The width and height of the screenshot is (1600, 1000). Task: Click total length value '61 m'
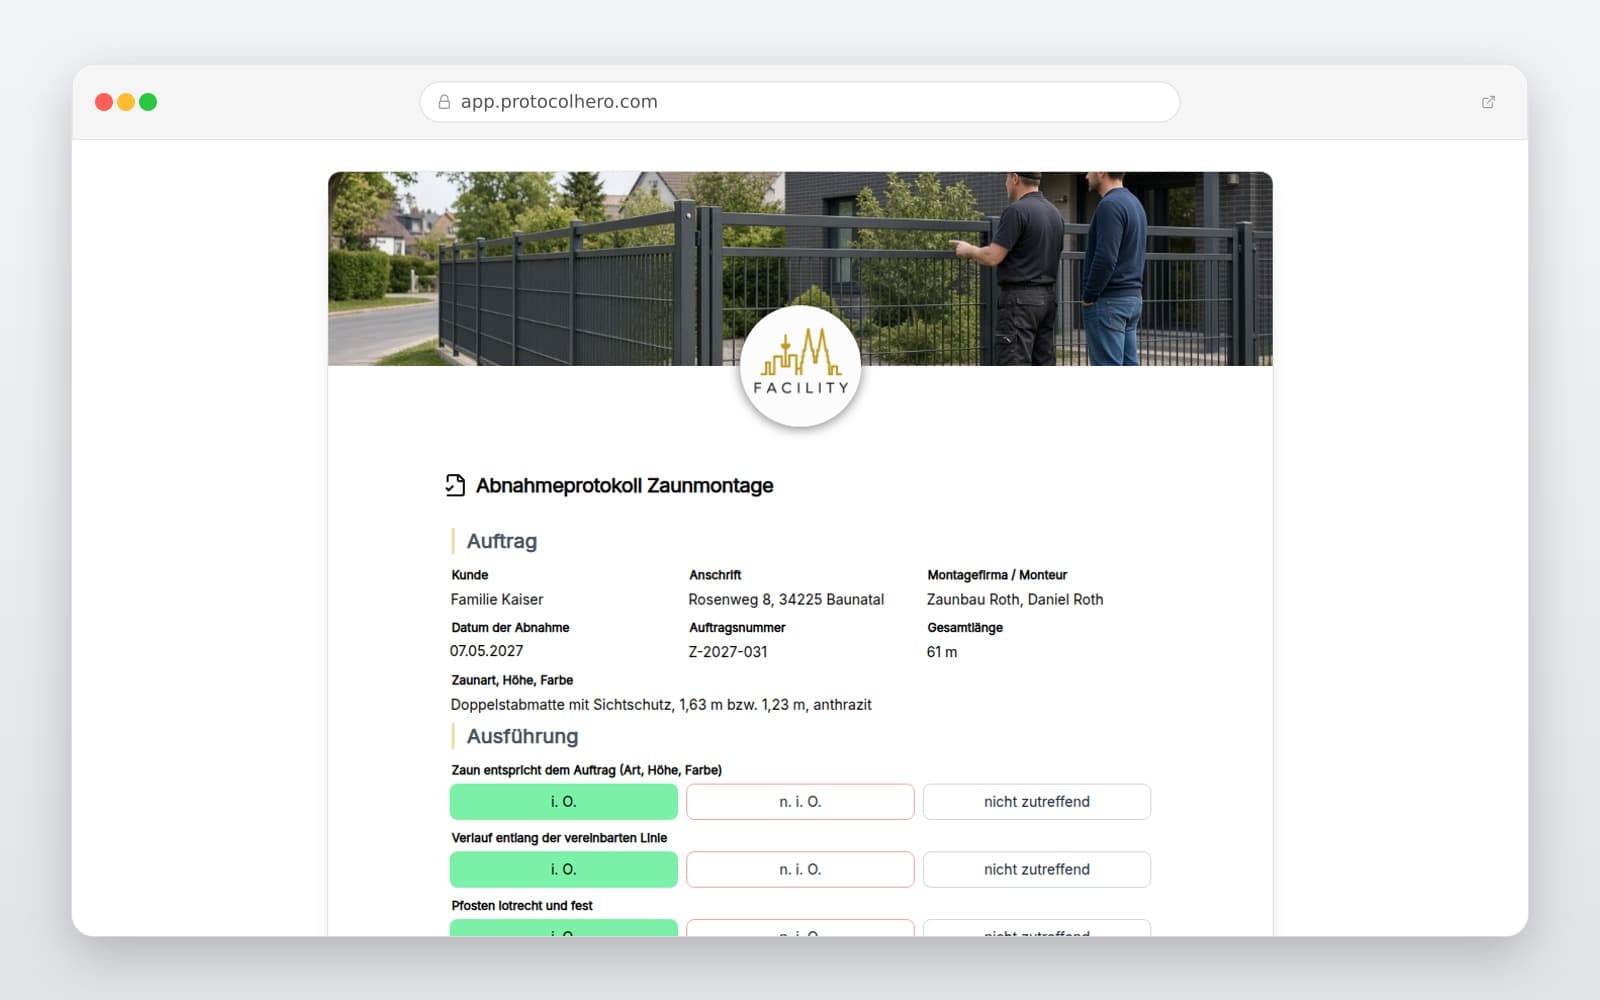point(942,652)
